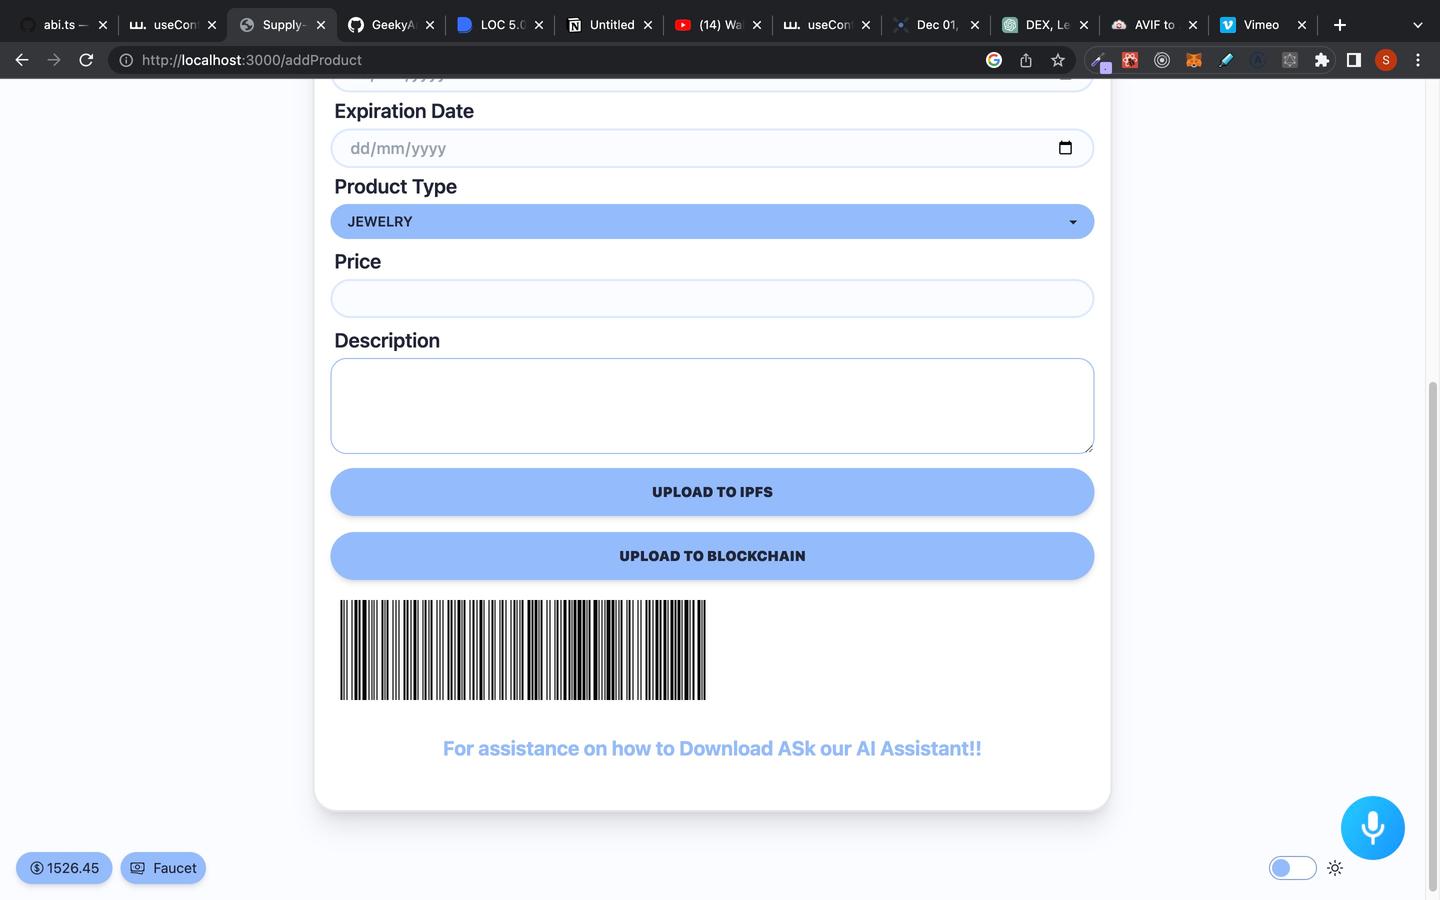Click UPLOAD TO IPFS button
This screenshot has height=900, width=1440.
pyautogui.click(x=712, y=492)
